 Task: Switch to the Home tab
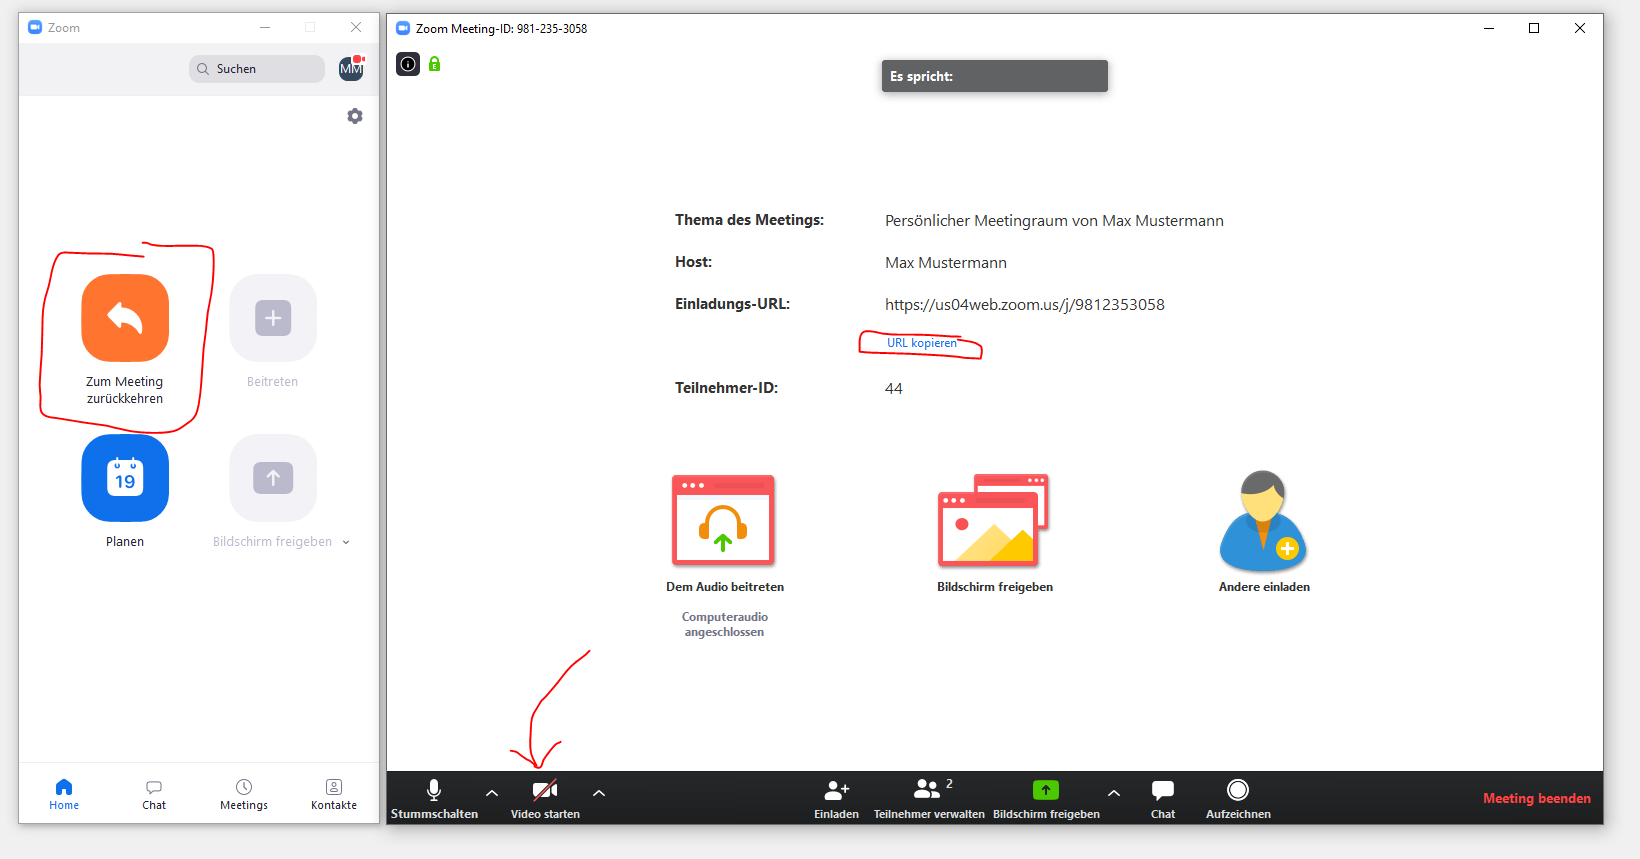pyautogui.click(x=64, y=795)
